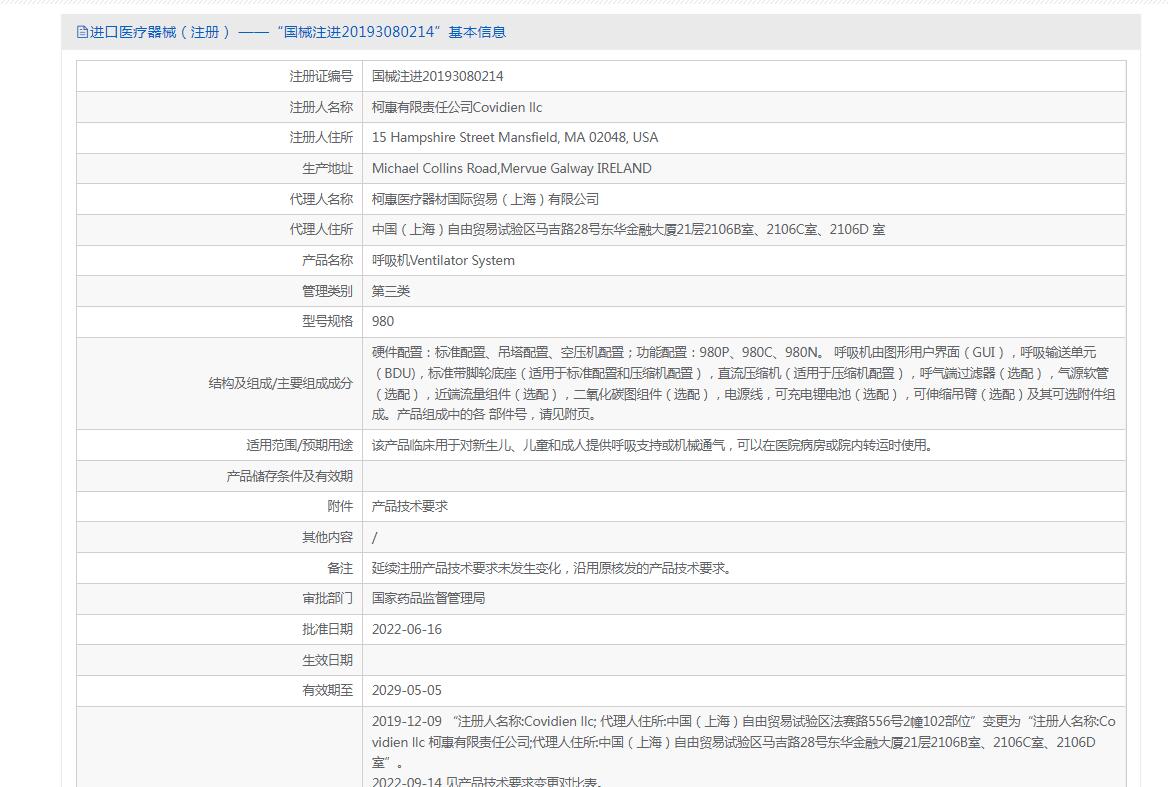The image size is (1168, 787).
Task: Select Michael Collins Road, Mervue Galway IRELAND
Action: (512, 168)
